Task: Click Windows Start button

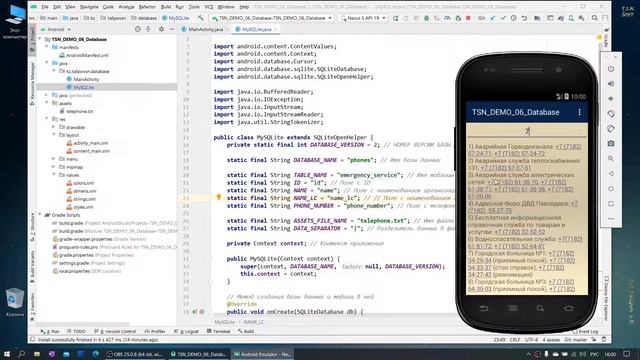Action: tap(7, 354)
